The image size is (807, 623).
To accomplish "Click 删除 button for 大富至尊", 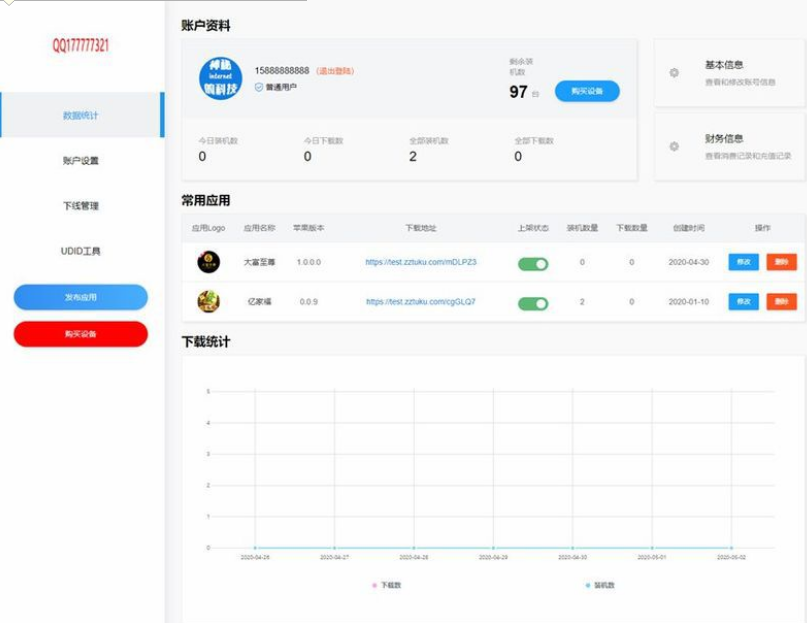I will [x=782, y=262].
